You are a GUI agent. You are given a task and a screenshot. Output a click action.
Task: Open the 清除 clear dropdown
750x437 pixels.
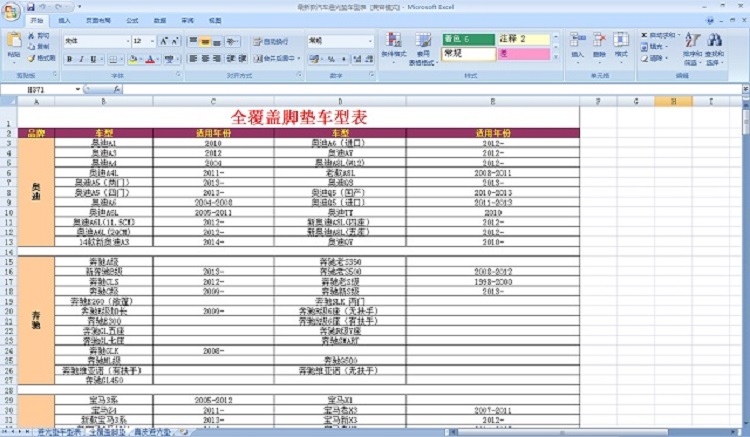click(654, 58)
